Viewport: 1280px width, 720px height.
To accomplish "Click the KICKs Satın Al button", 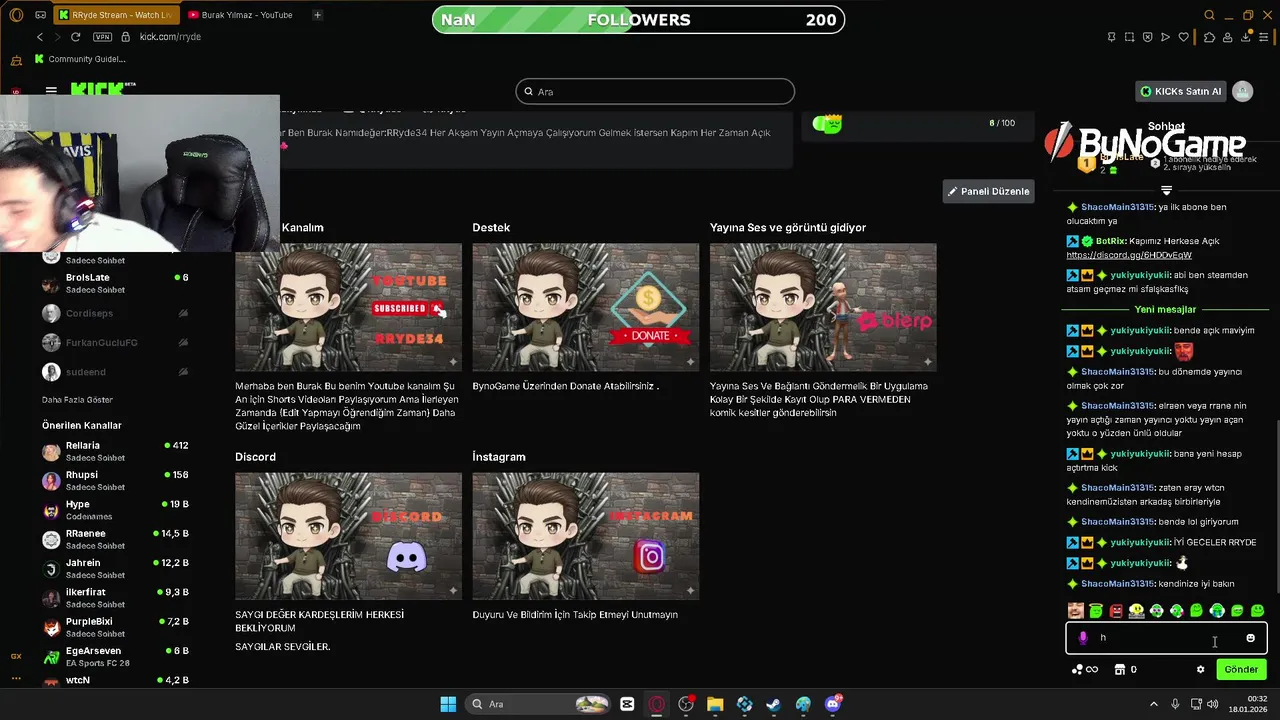I will click(x=1181, y=91).
